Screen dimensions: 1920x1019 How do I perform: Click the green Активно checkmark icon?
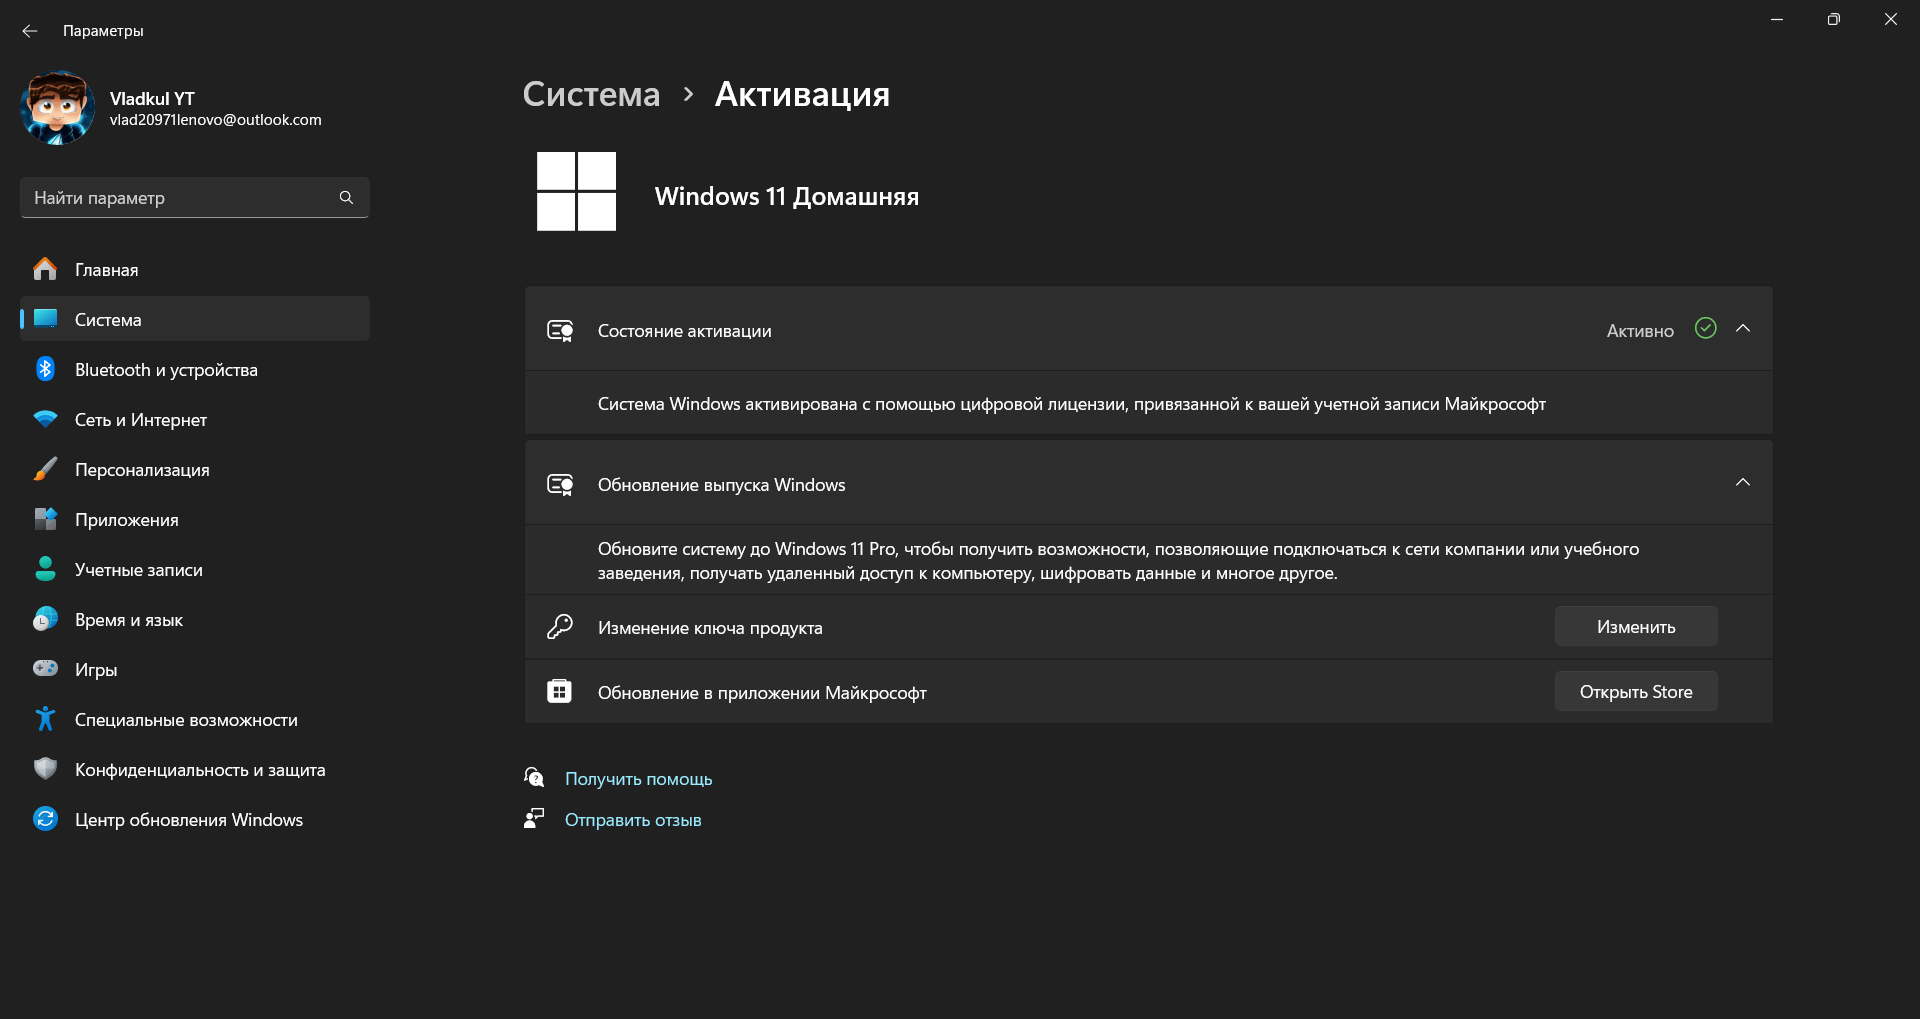1706,328
